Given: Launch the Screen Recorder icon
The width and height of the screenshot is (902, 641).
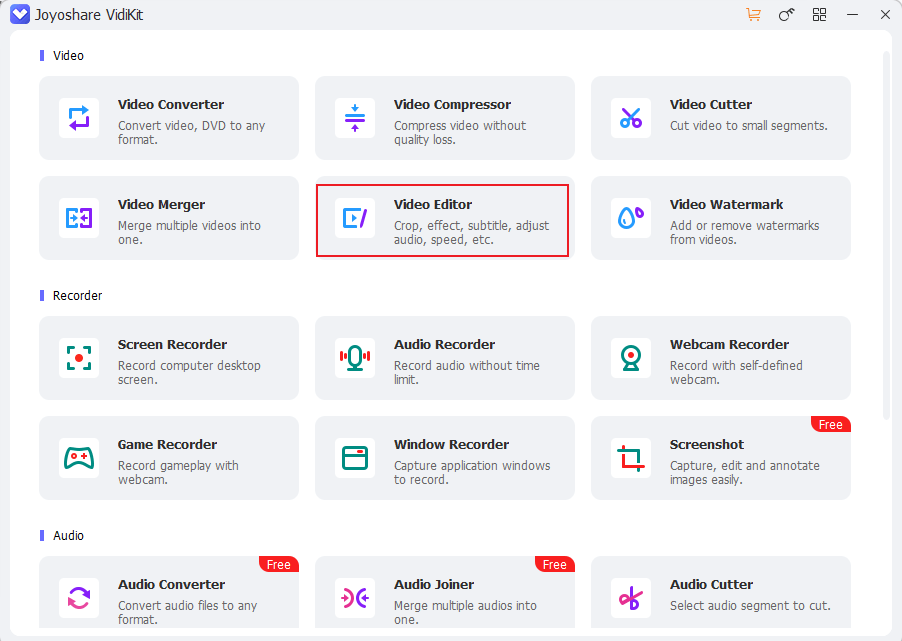Looking at the screenshot, I should 79,358.
